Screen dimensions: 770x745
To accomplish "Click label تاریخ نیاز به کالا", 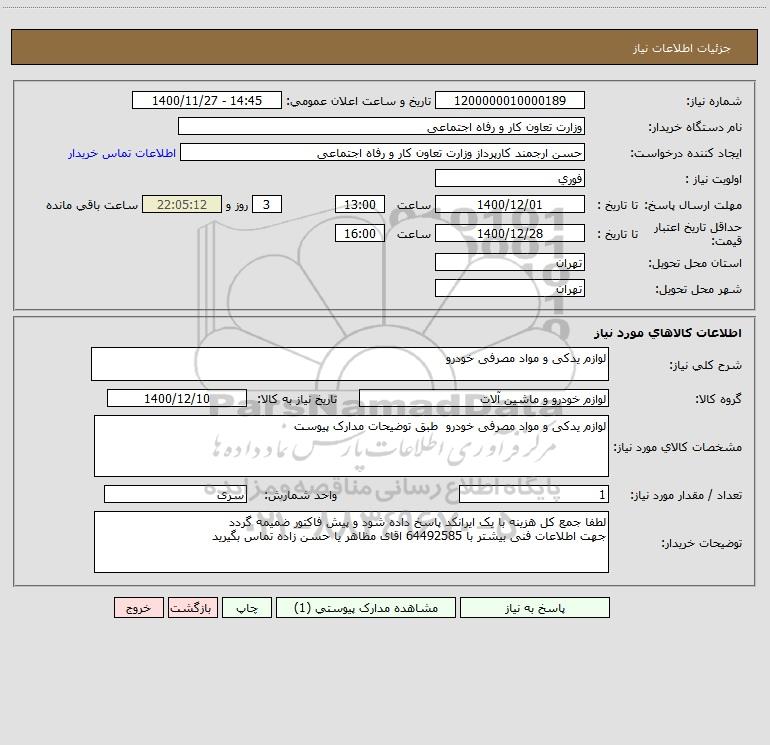I will point(298,399).
